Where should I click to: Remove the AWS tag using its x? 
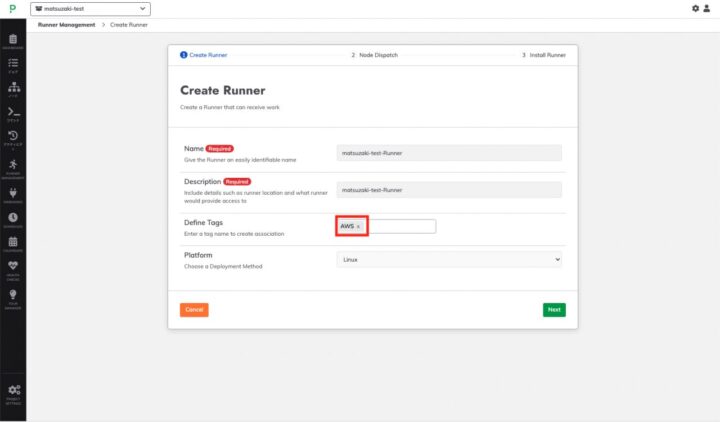point(359,227)
